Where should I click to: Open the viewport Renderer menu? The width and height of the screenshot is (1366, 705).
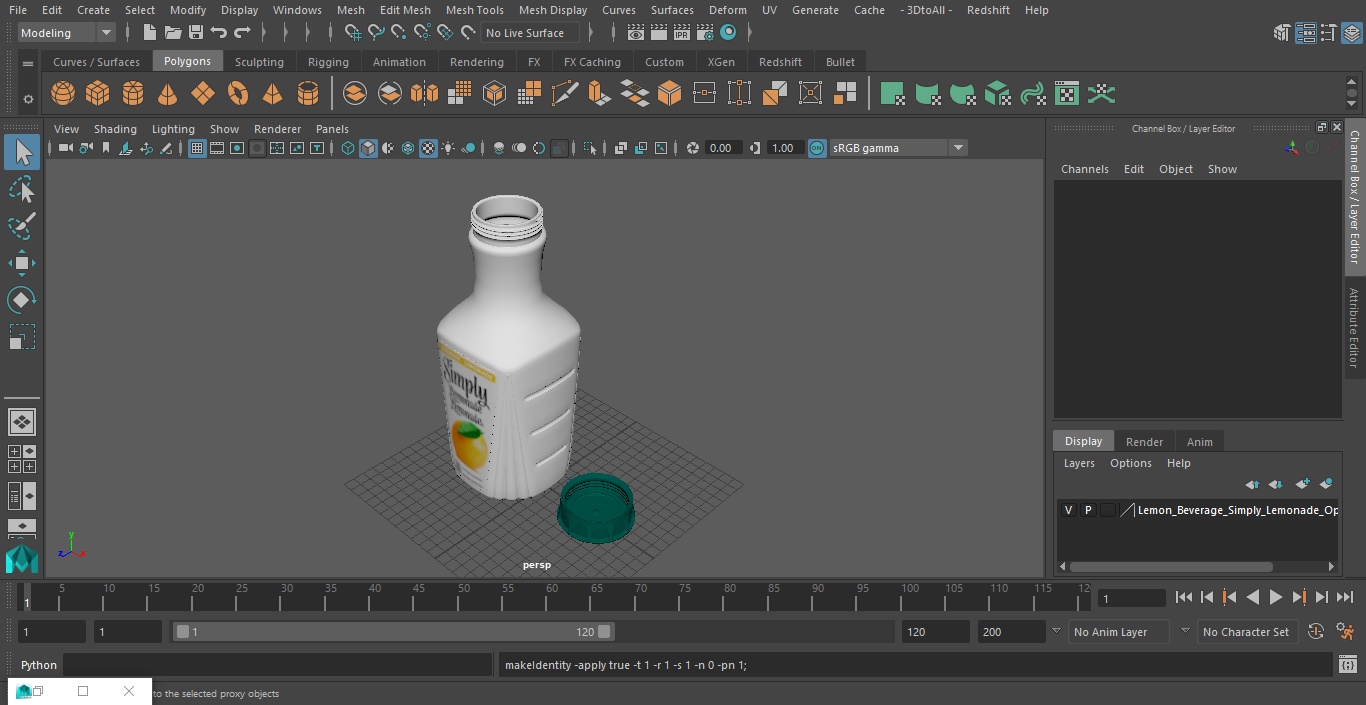277,129
